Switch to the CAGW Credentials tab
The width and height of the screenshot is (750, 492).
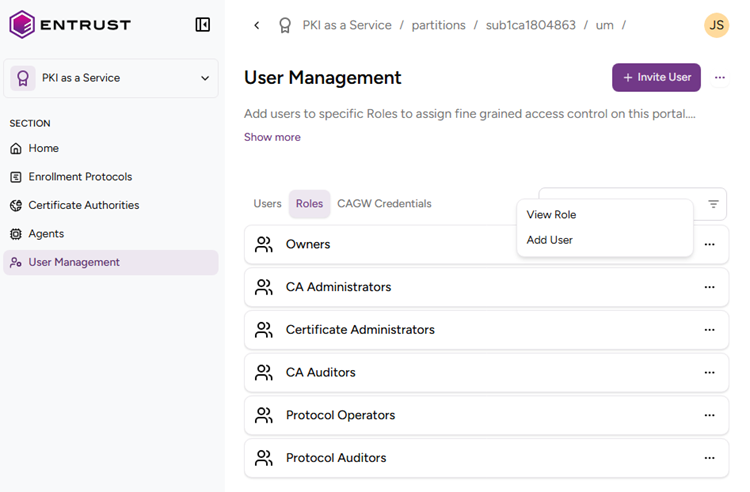click(384, 204)
